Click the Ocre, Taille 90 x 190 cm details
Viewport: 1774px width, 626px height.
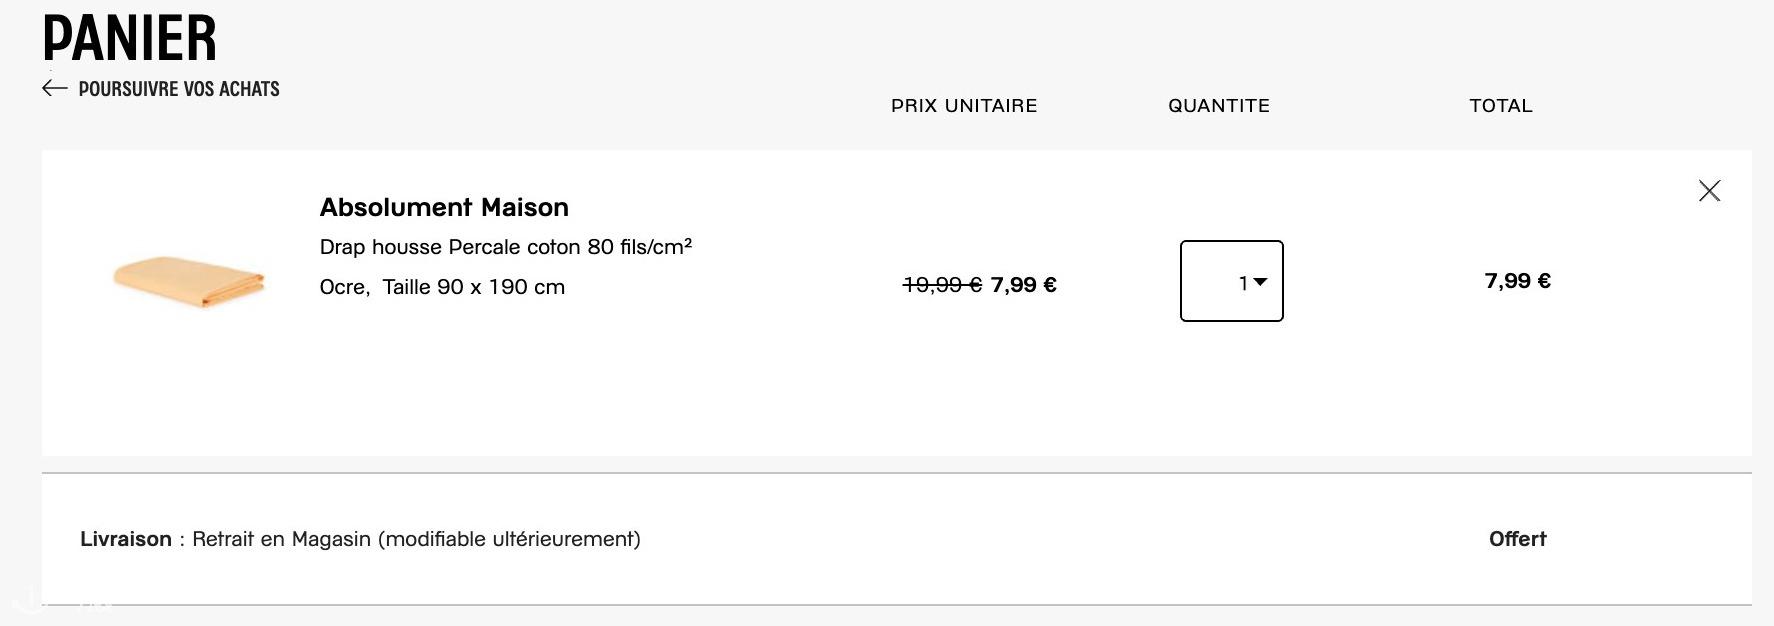point(442,287)
